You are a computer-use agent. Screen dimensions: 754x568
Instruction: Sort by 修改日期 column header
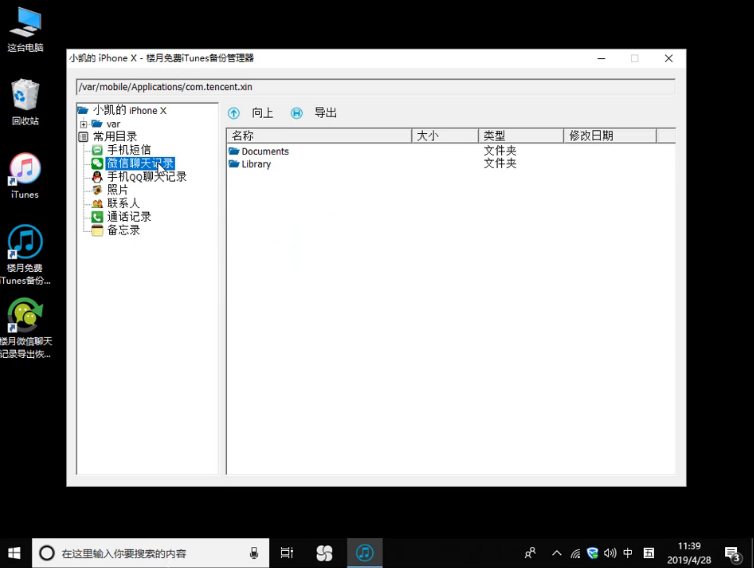pyautogui.click(x=610, y=136)
